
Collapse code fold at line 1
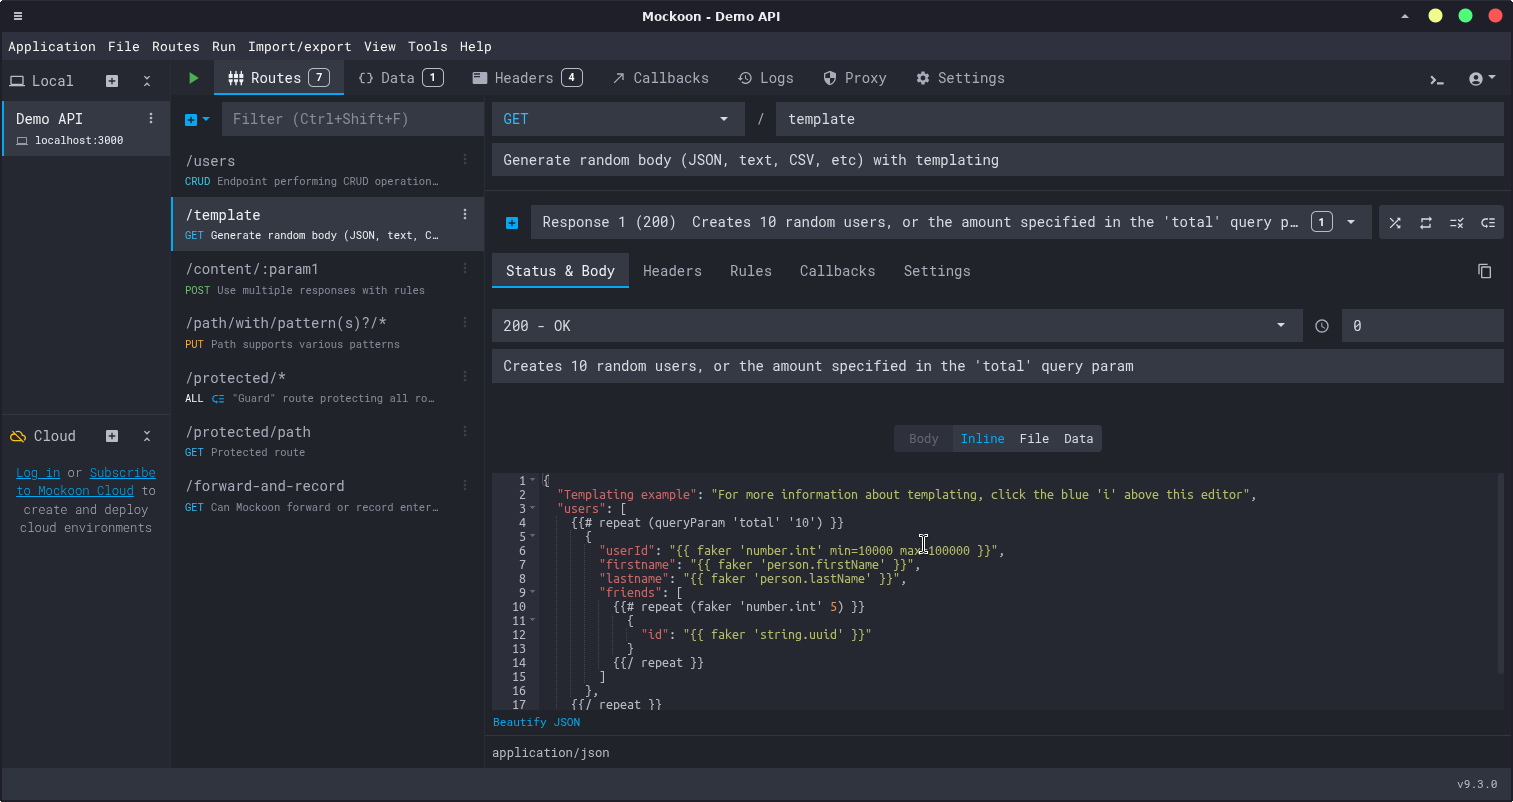tap(534, 481)
